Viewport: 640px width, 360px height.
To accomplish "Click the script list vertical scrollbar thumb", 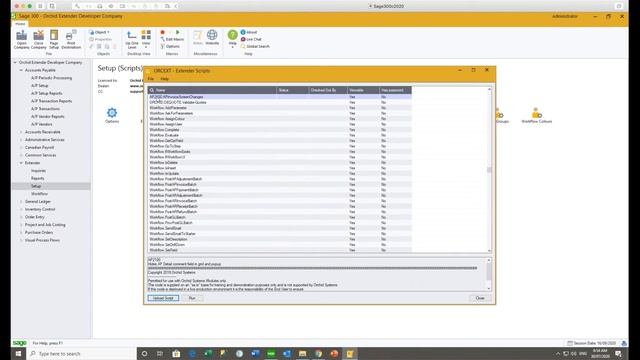I will 489,170.
